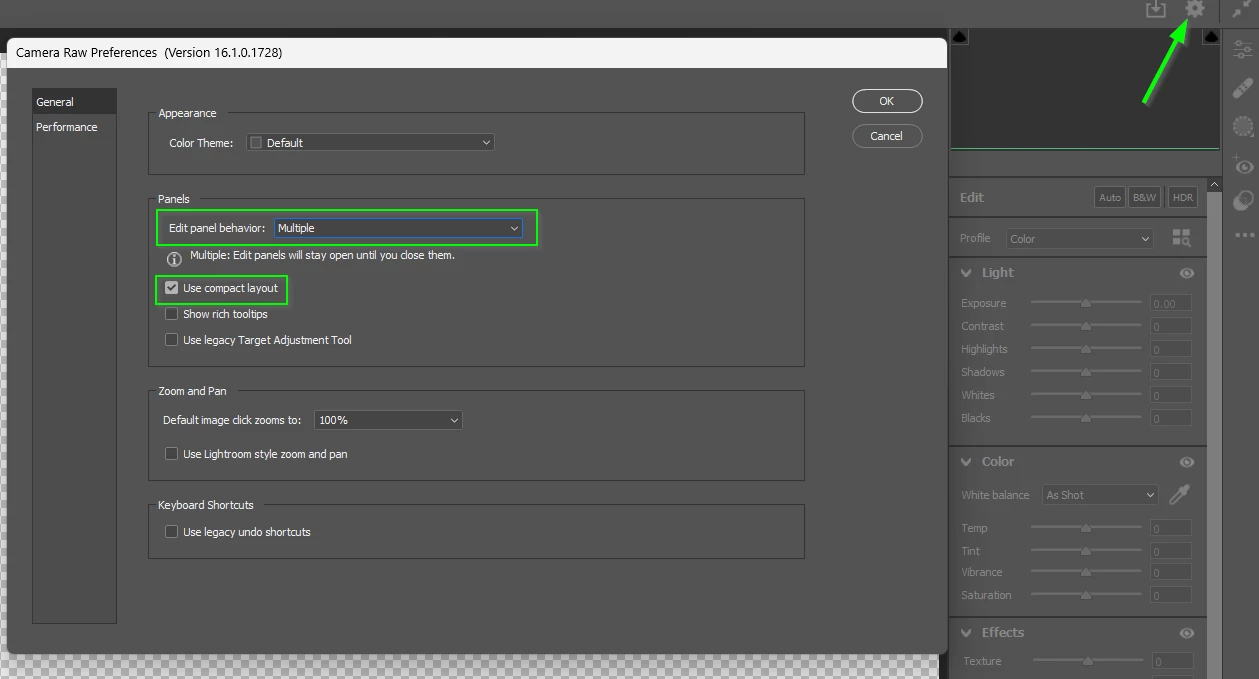Image resolution: width=1259 pixels, height=679 pixels.
Task: Click the Vibrance slider
Action: pos(1086,572)
